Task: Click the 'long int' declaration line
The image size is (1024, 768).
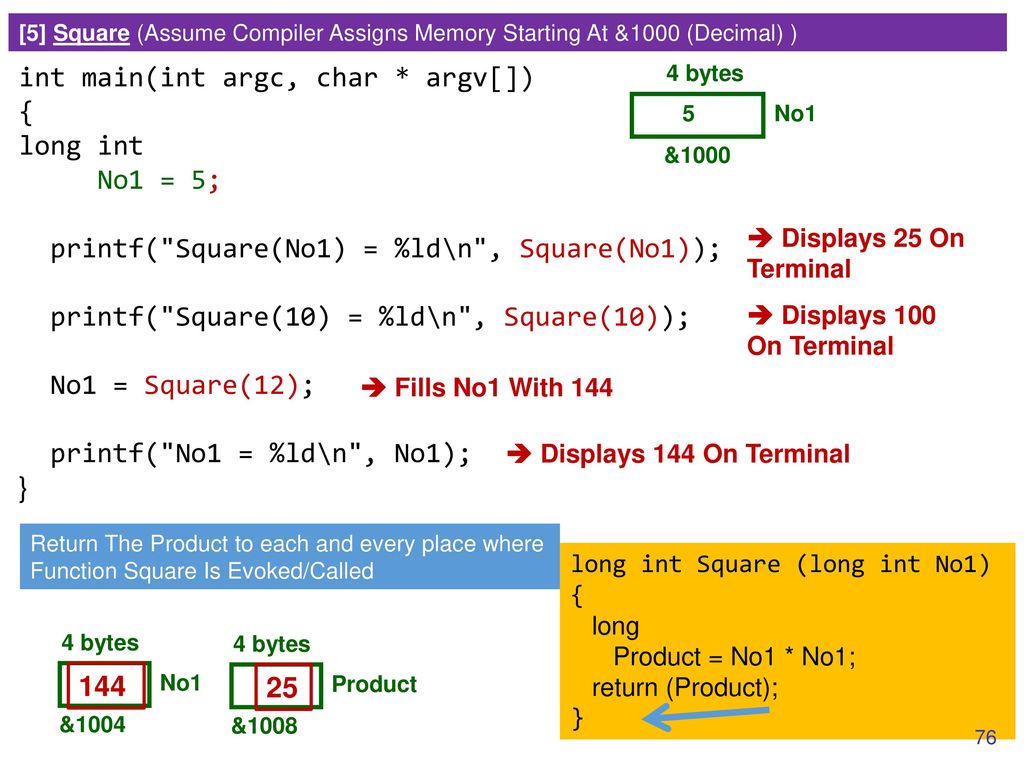Action: [81, 146]
